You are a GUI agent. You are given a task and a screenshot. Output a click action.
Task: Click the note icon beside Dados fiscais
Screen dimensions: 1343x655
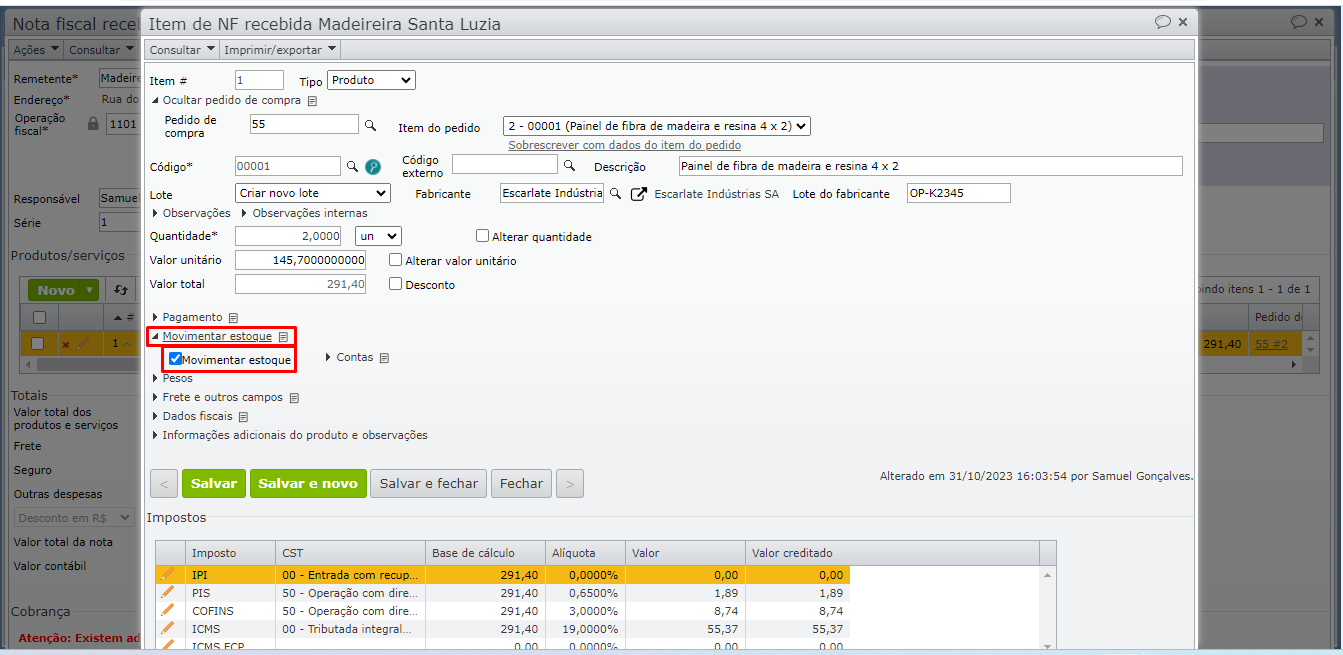(243, 417)
